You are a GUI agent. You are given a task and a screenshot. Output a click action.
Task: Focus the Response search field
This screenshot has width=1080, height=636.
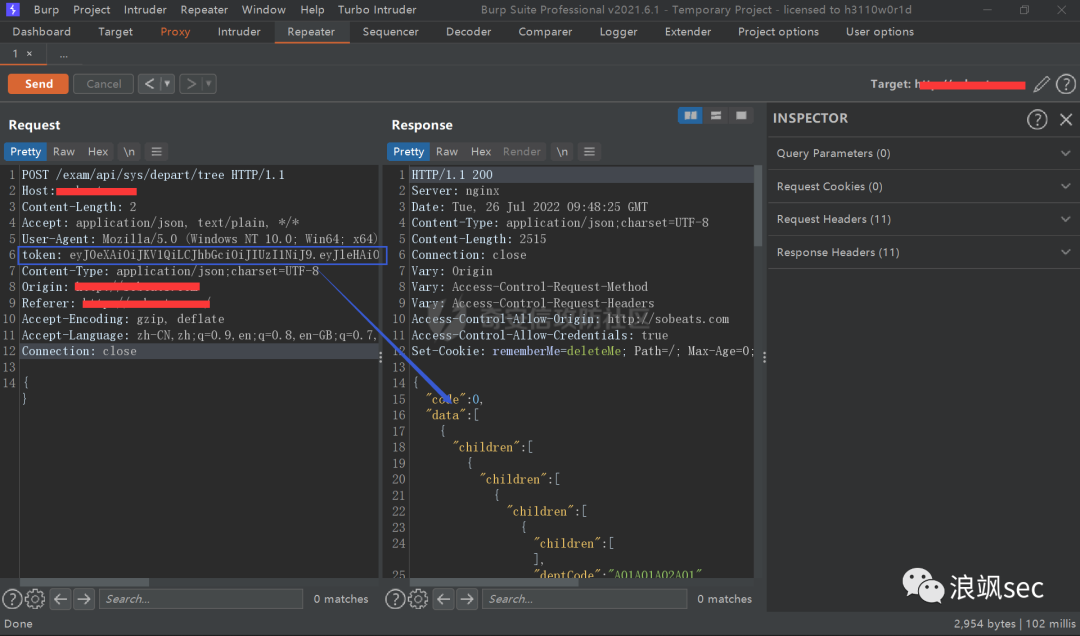pyautogui.click(x=584, y=599)
